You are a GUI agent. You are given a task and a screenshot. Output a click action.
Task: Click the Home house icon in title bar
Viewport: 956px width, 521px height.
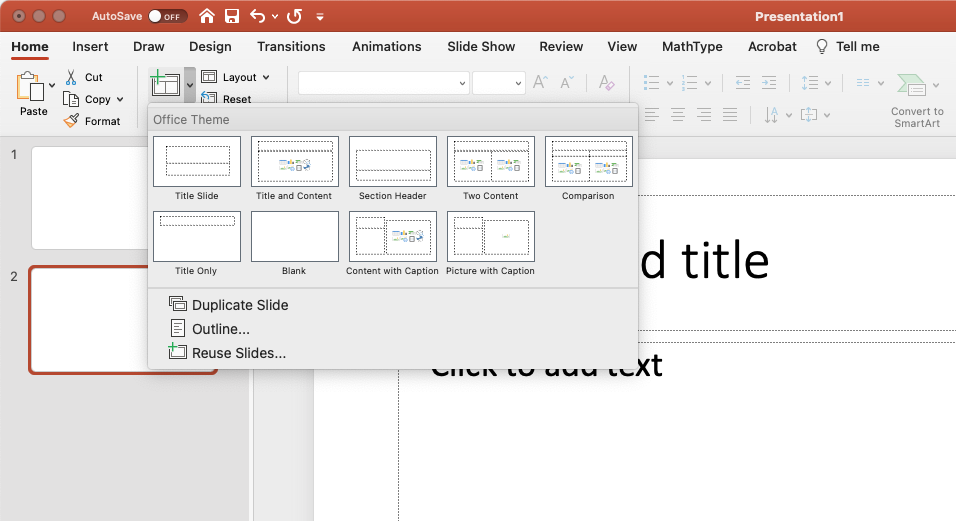tap(207, 16)
